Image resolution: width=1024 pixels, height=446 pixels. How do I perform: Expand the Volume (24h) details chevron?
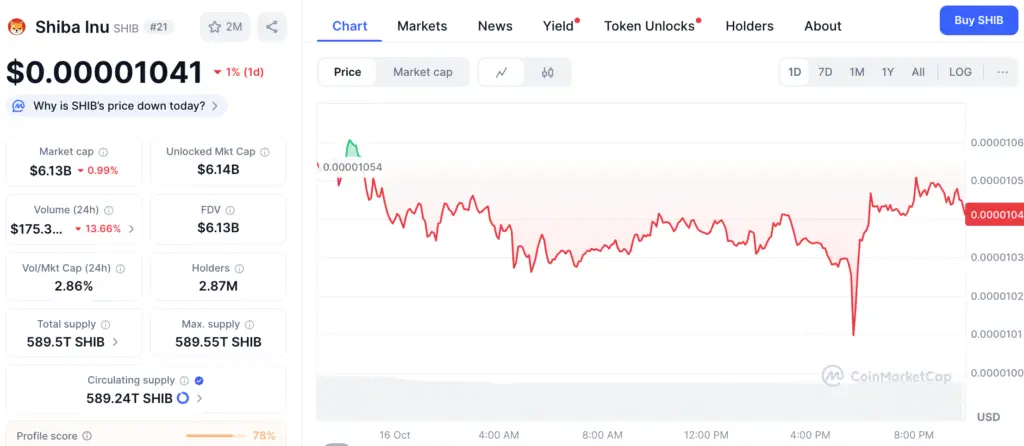pos(132,229)
